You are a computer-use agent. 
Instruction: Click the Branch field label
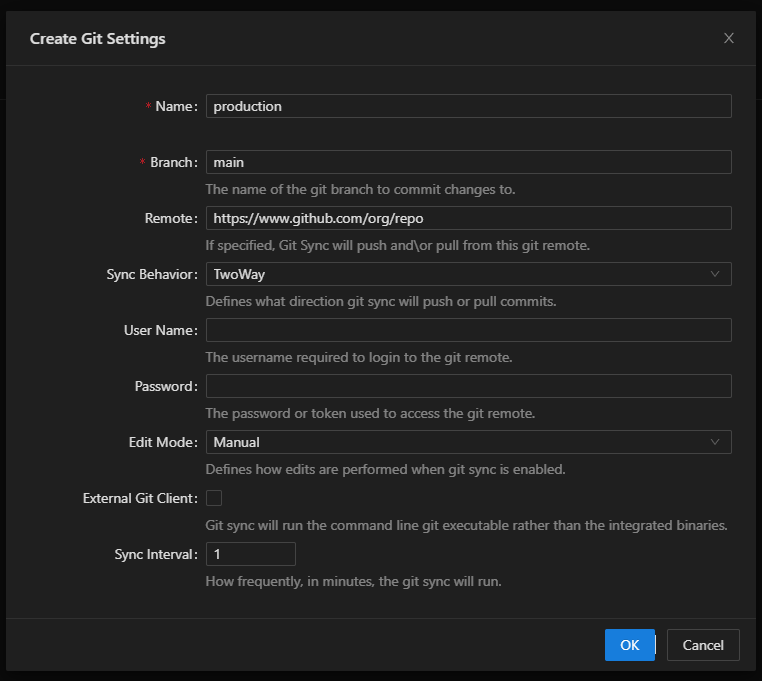click(x=172, y=162)
